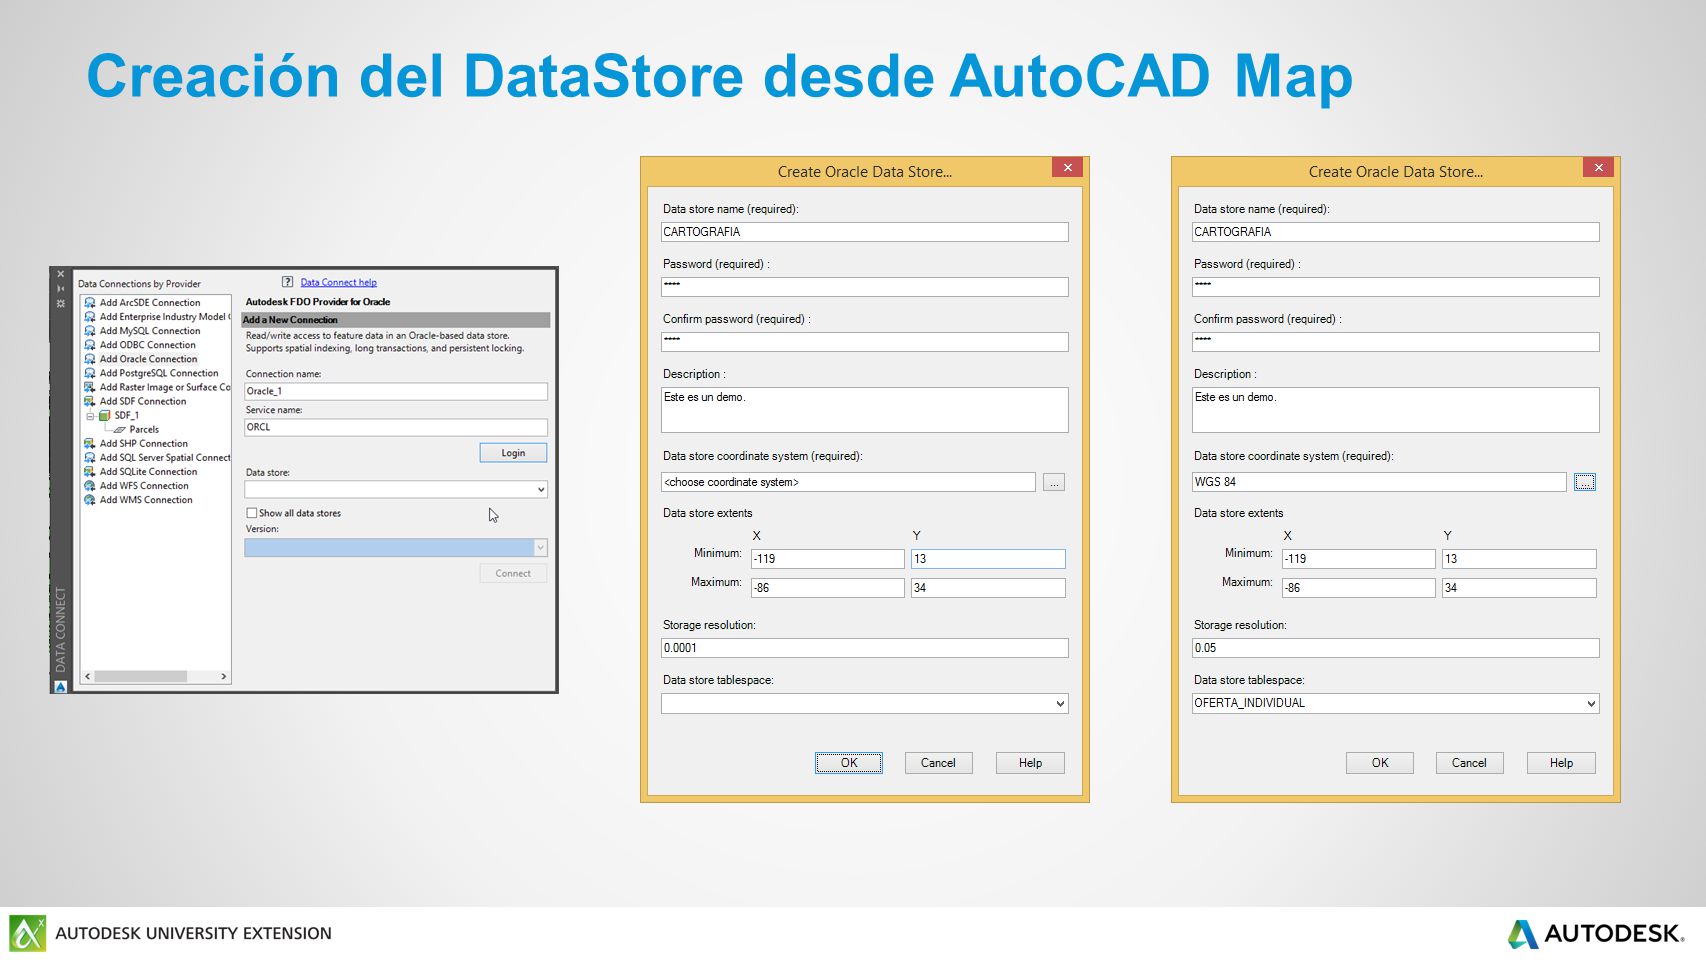Click Maximum X field in right dialog
The image size is (1706, 960).
[1359, 588]
